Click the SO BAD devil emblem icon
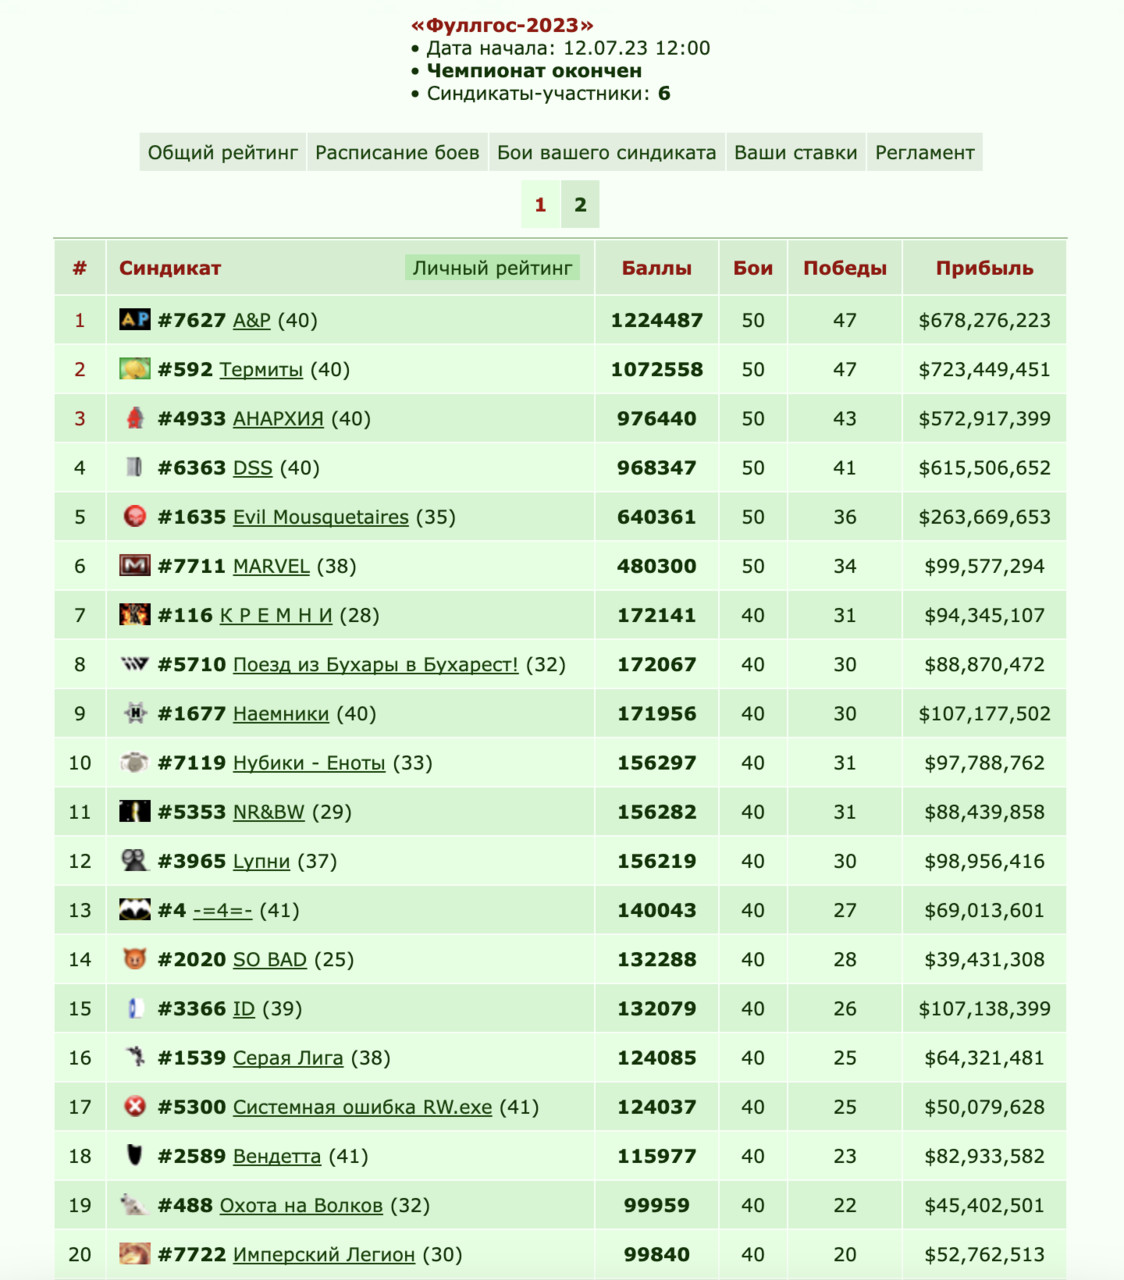The width and height of the screenshot is (1124, 1280). pyautogui.click(x=135, y=959)
